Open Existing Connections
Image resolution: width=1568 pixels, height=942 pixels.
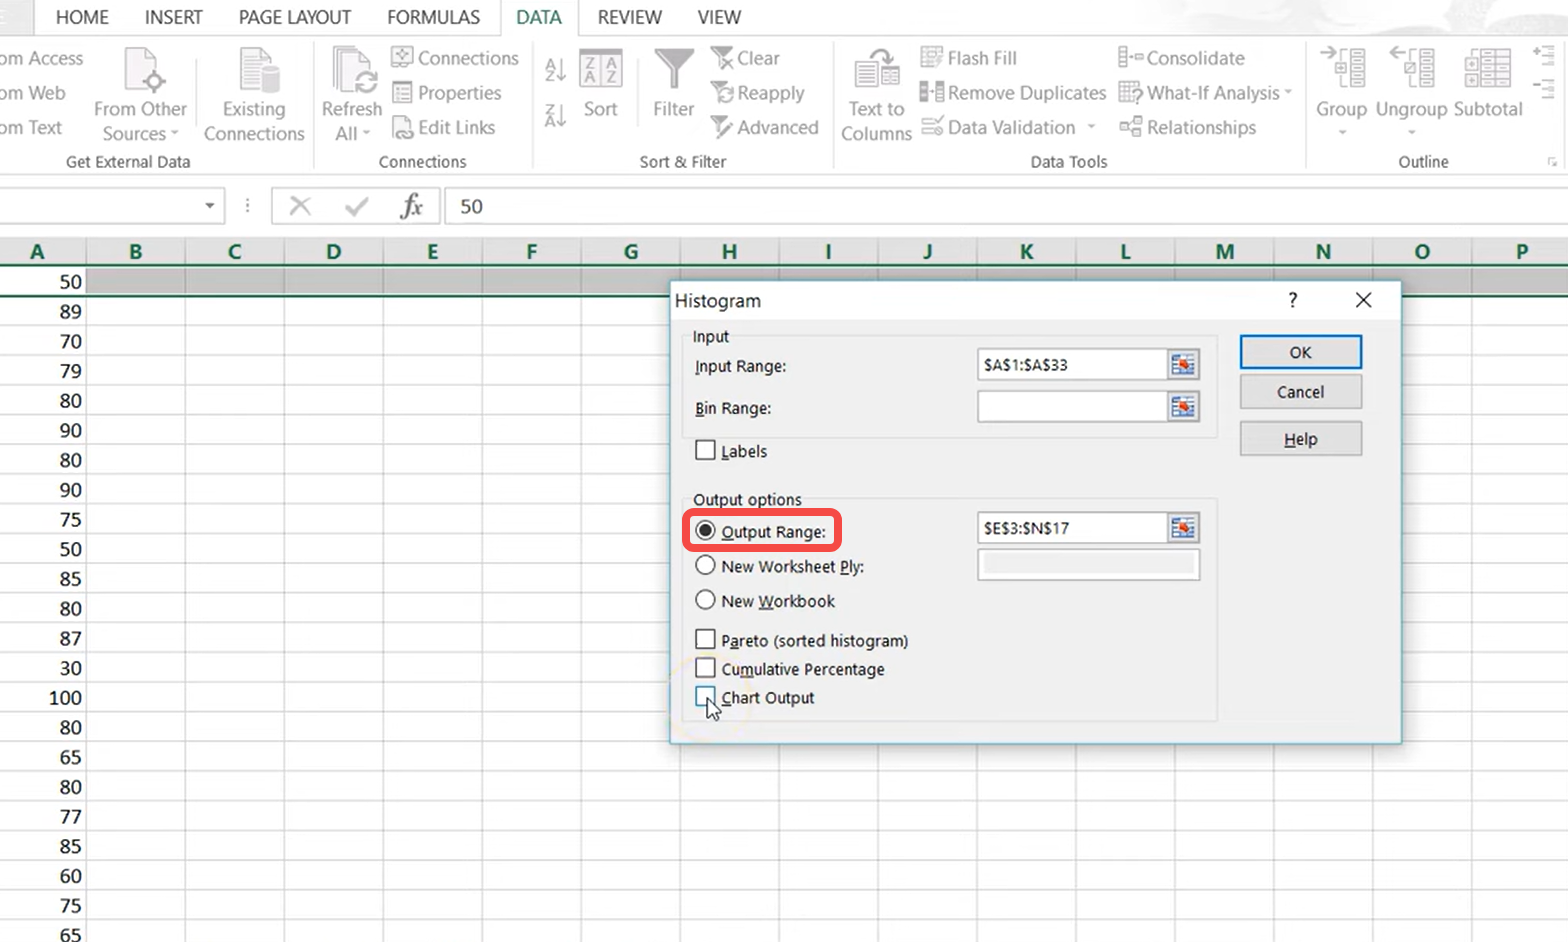[254, 95]
